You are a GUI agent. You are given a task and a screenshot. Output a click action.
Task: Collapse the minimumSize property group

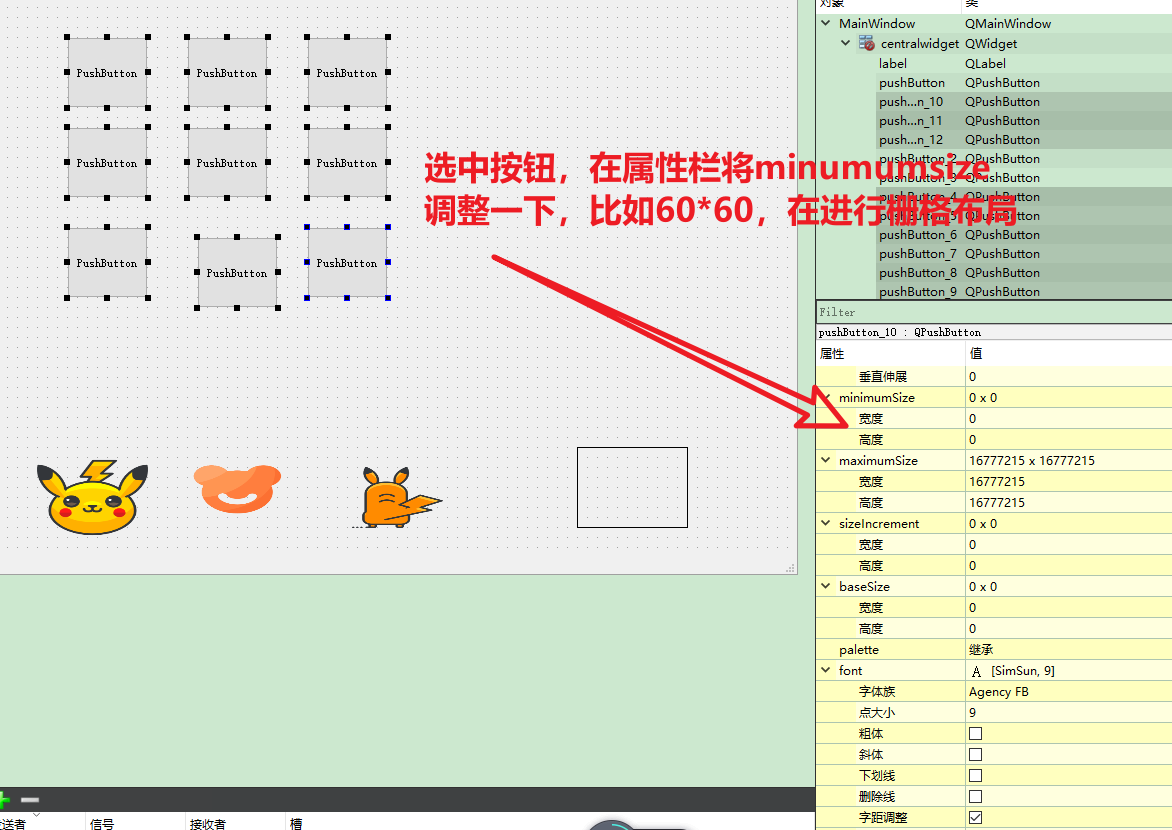[x=826, y=397]
